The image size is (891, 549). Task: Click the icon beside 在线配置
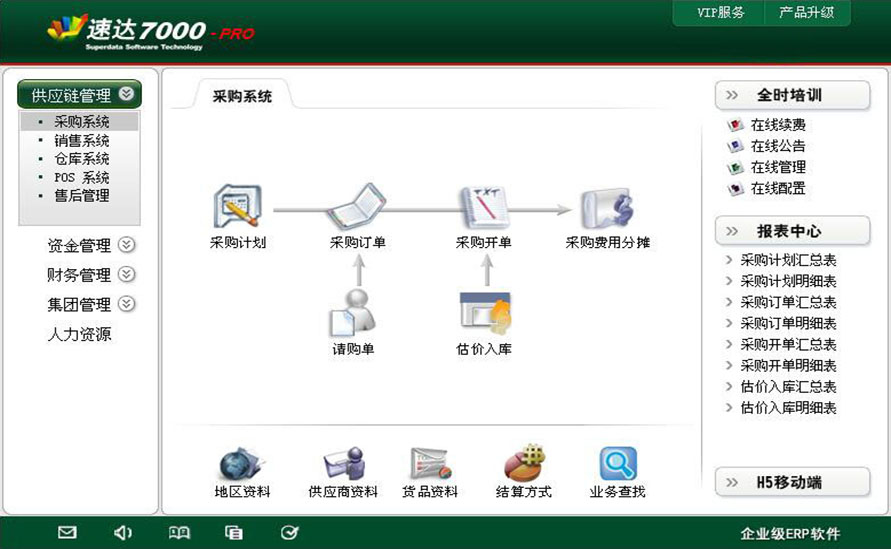point(735,188)
